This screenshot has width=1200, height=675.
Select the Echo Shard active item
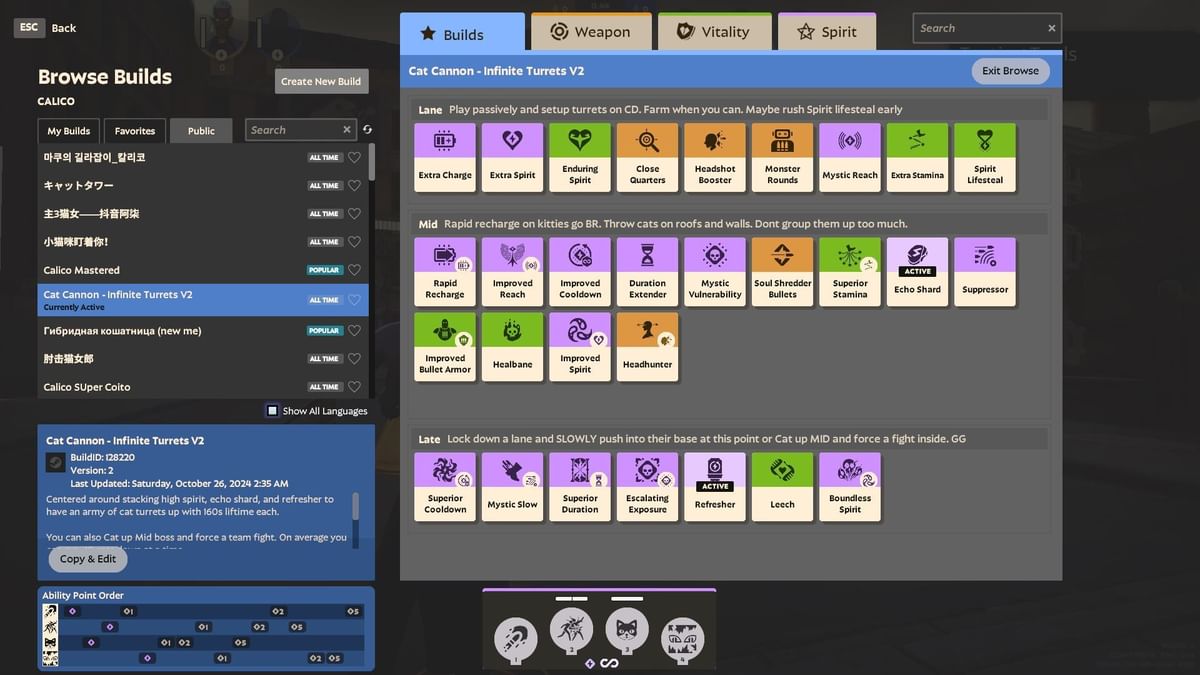917,271
